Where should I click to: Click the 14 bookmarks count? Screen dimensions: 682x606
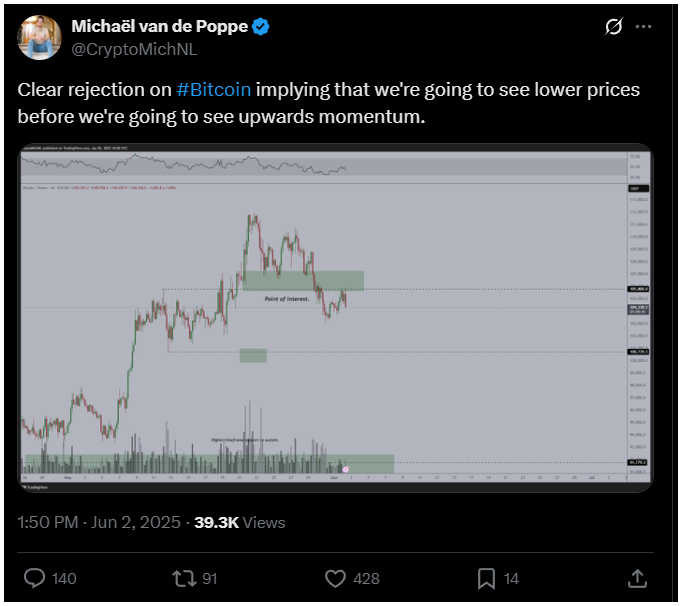(x=511, y=579)
